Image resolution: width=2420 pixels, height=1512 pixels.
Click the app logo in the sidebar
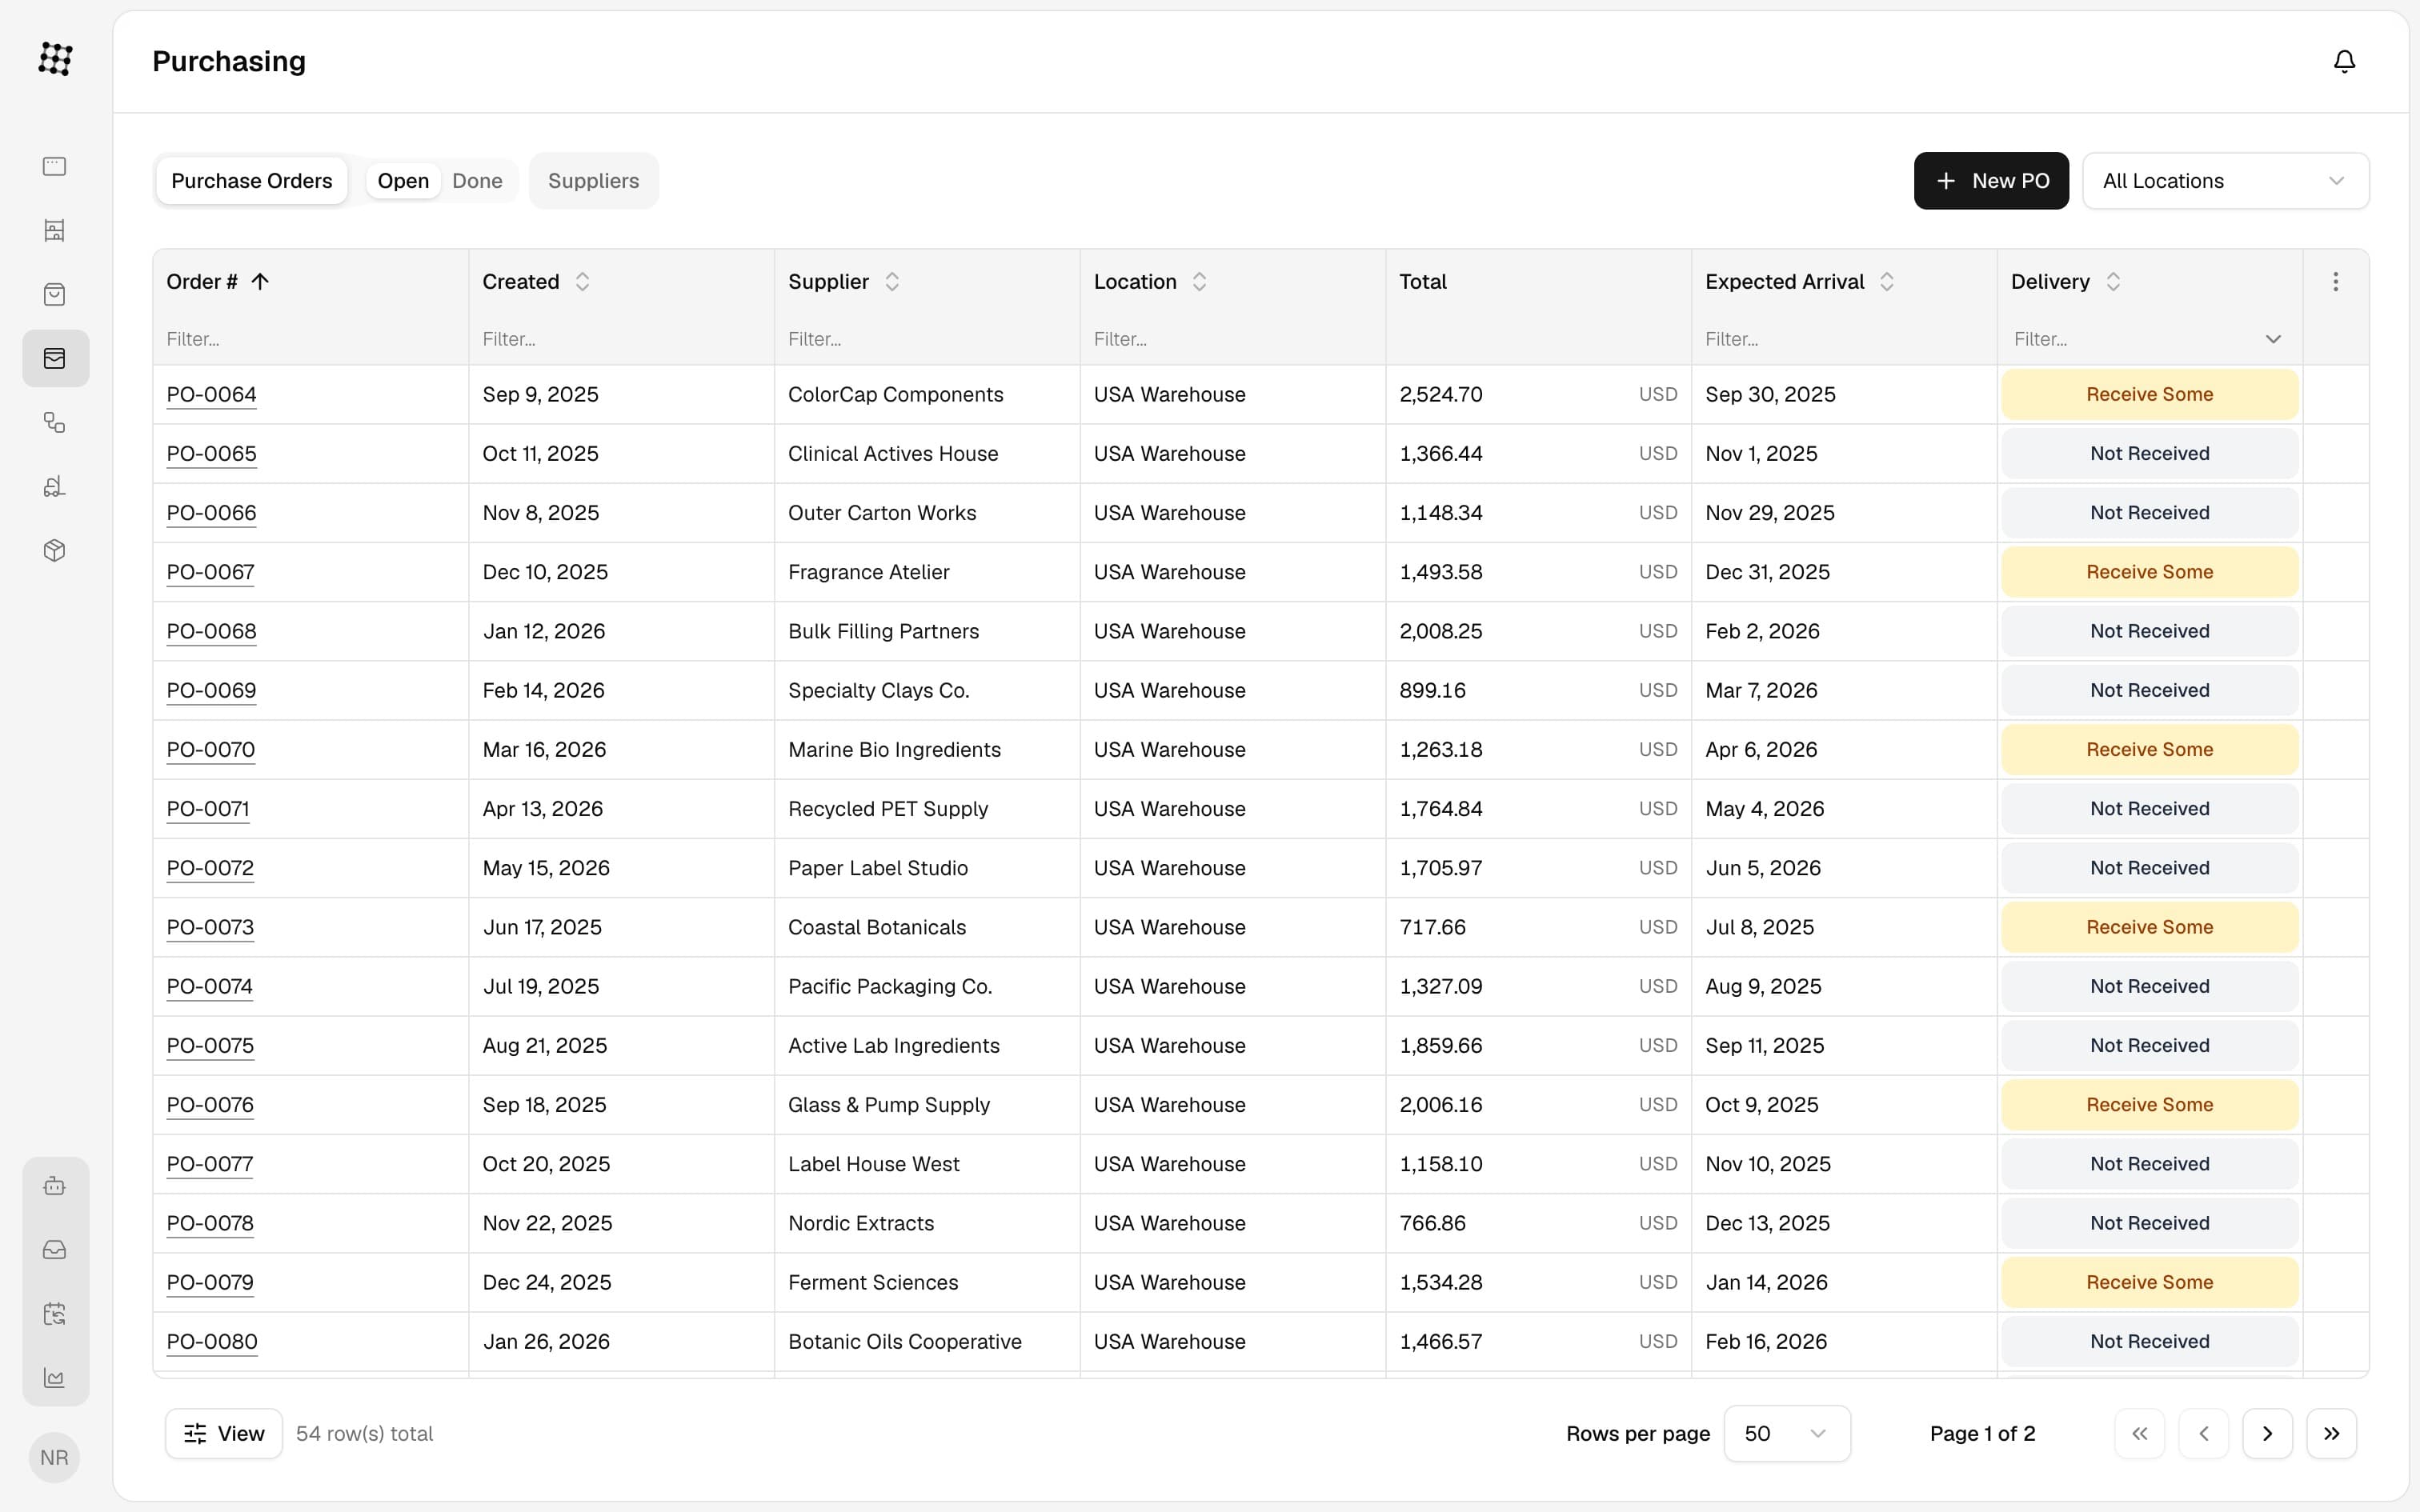[x=55, y=59]
